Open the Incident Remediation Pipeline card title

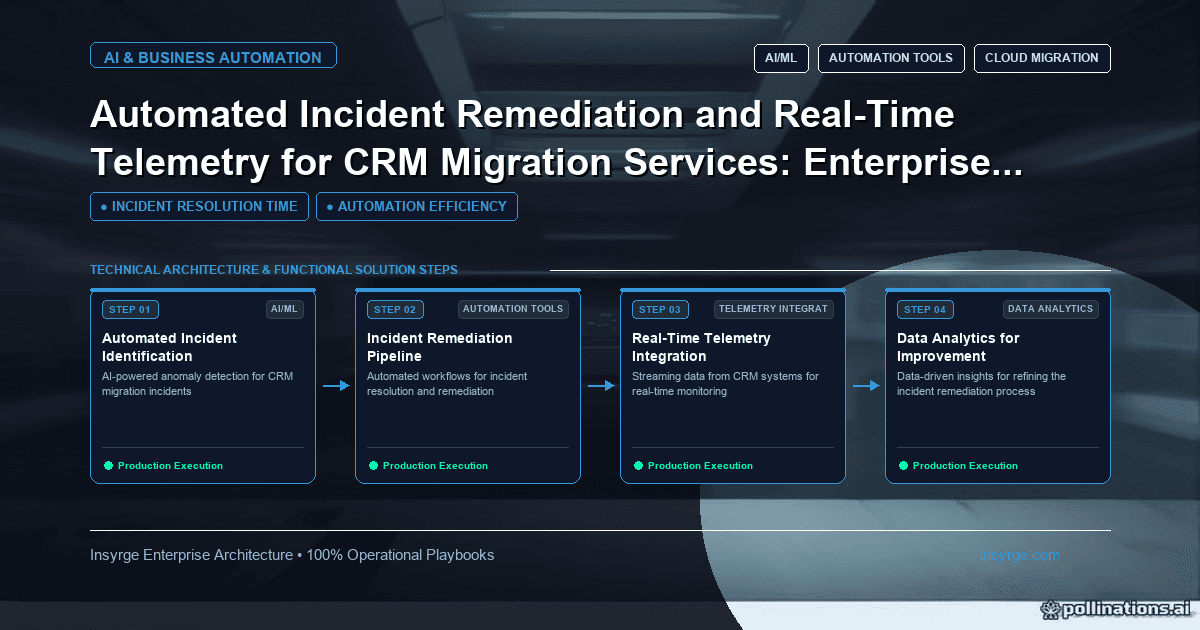click(x=440, y=347)
